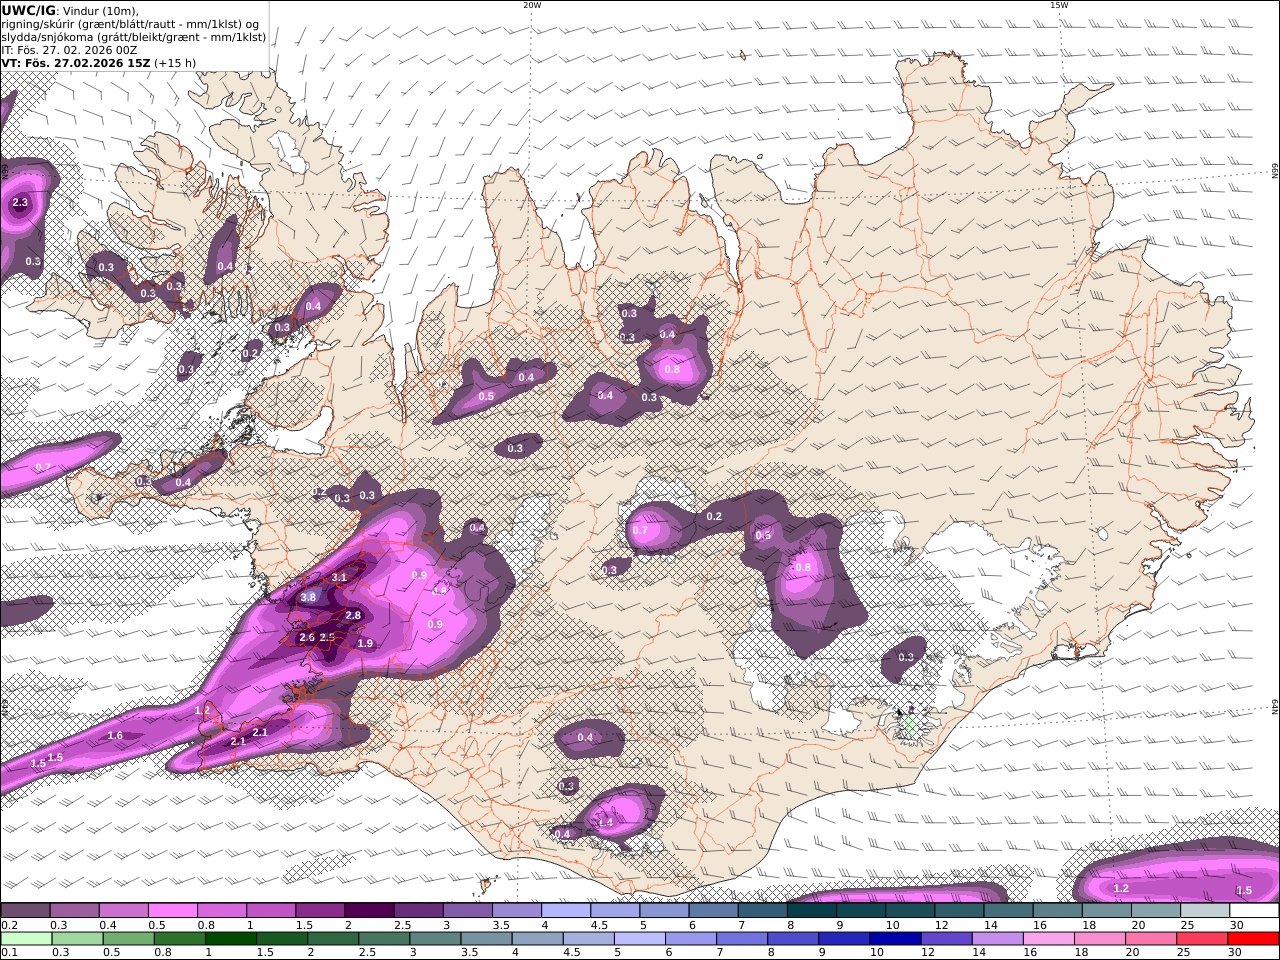This screenshot has height=960, width=1280.
Task: Click the 'rigning/skúrir' legend description line
Action: tap(130, 24)
